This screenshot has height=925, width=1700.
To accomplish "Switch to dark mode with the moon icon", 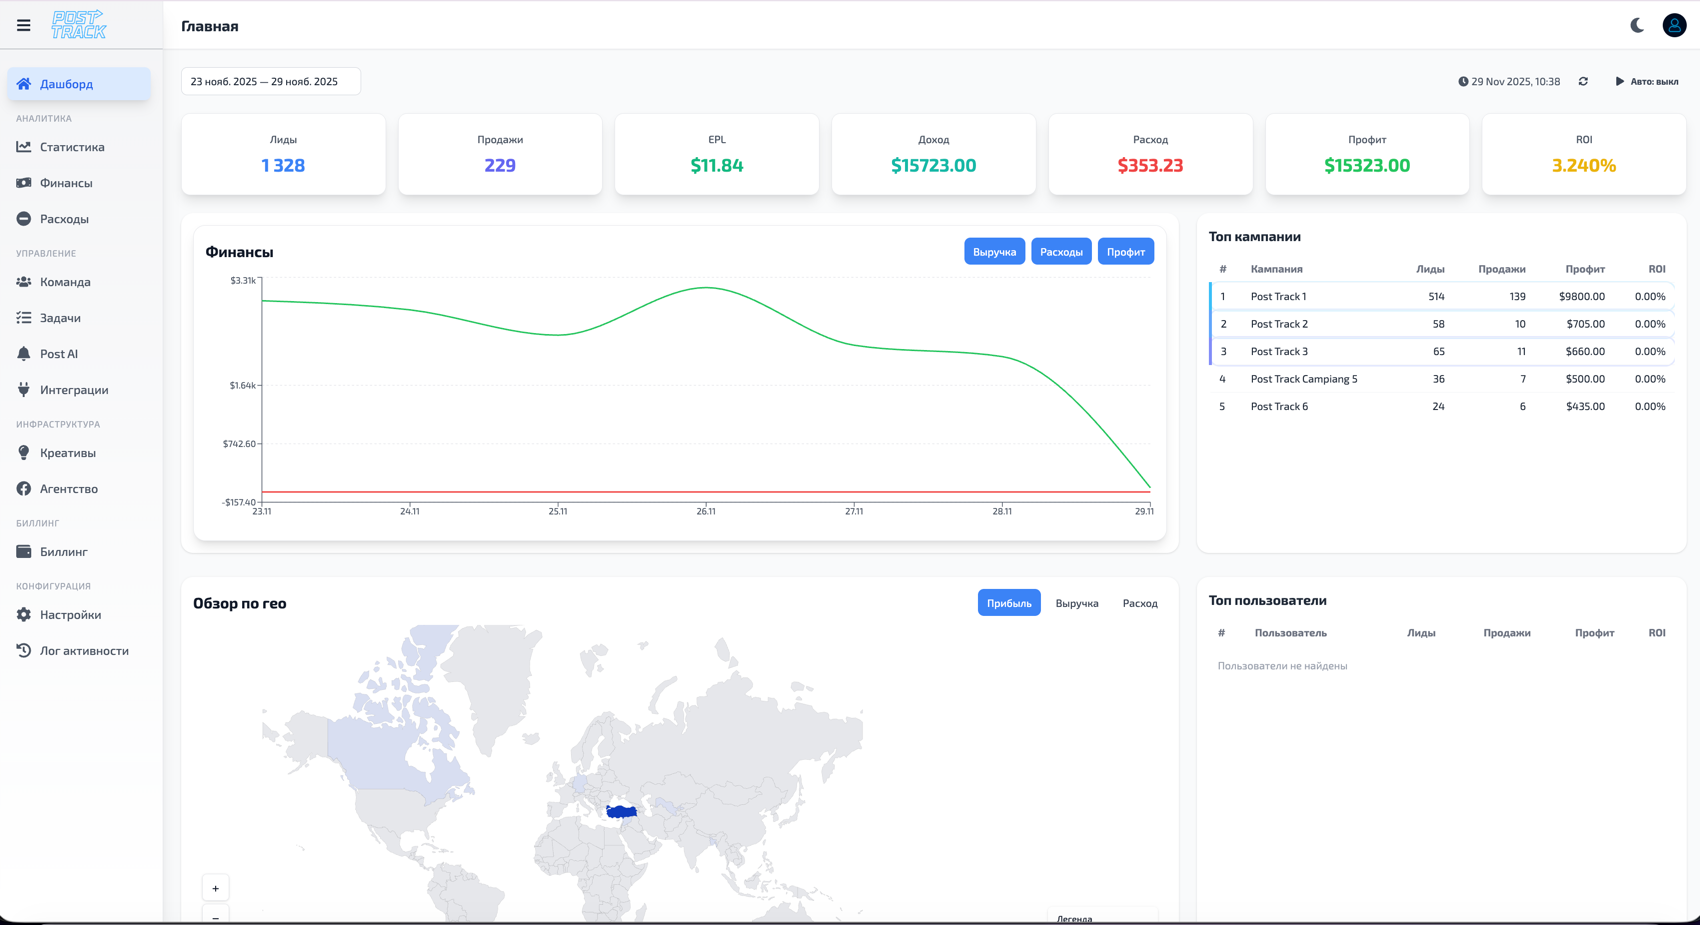I will tap(1637, 25).
